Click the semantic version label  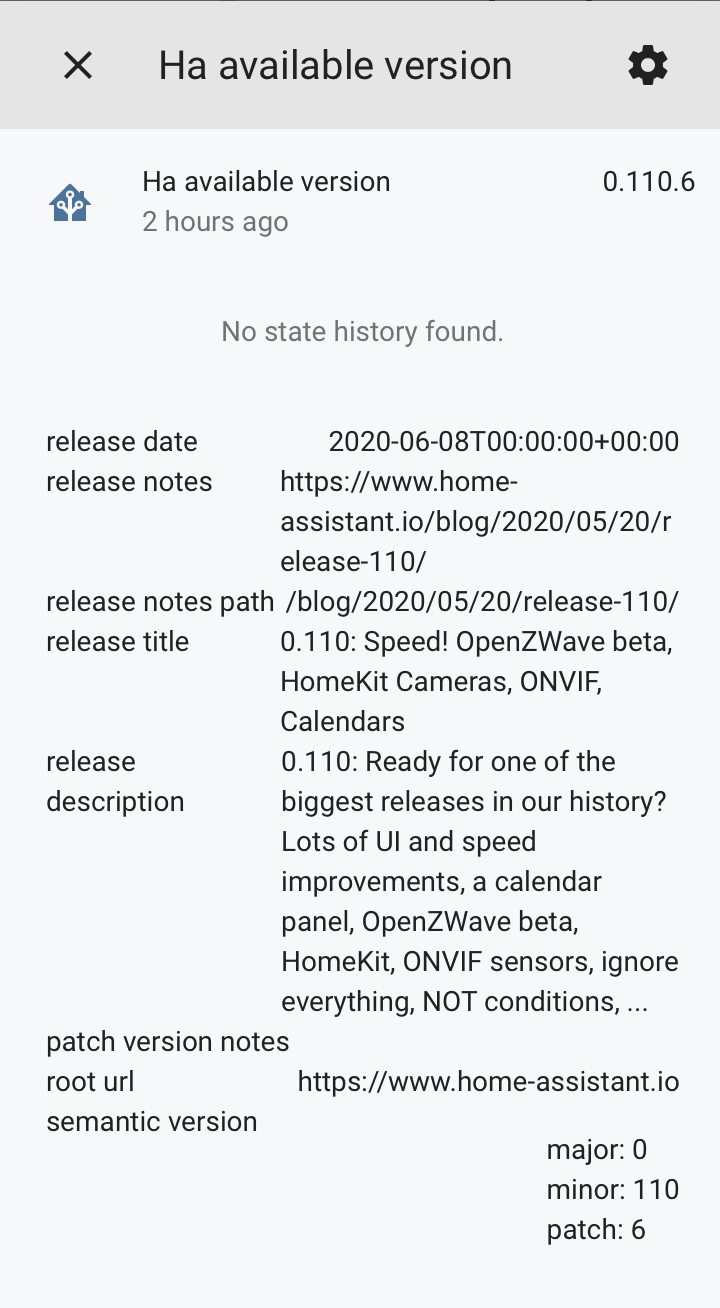(152, 1122)
